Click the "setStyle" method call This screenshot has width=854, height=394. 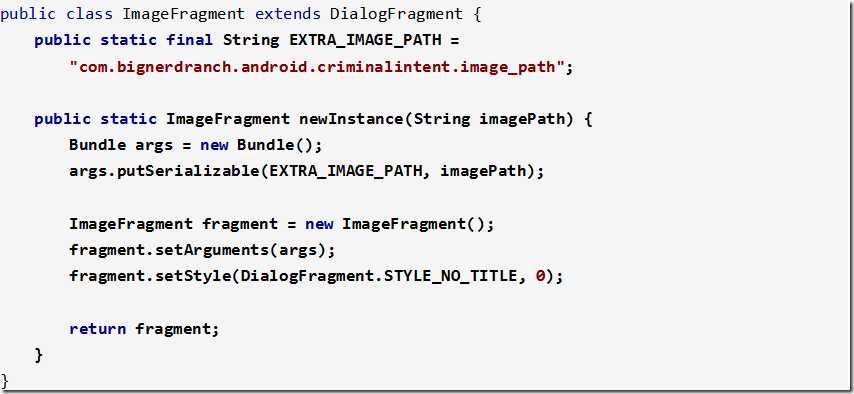[x=193, y=277]
